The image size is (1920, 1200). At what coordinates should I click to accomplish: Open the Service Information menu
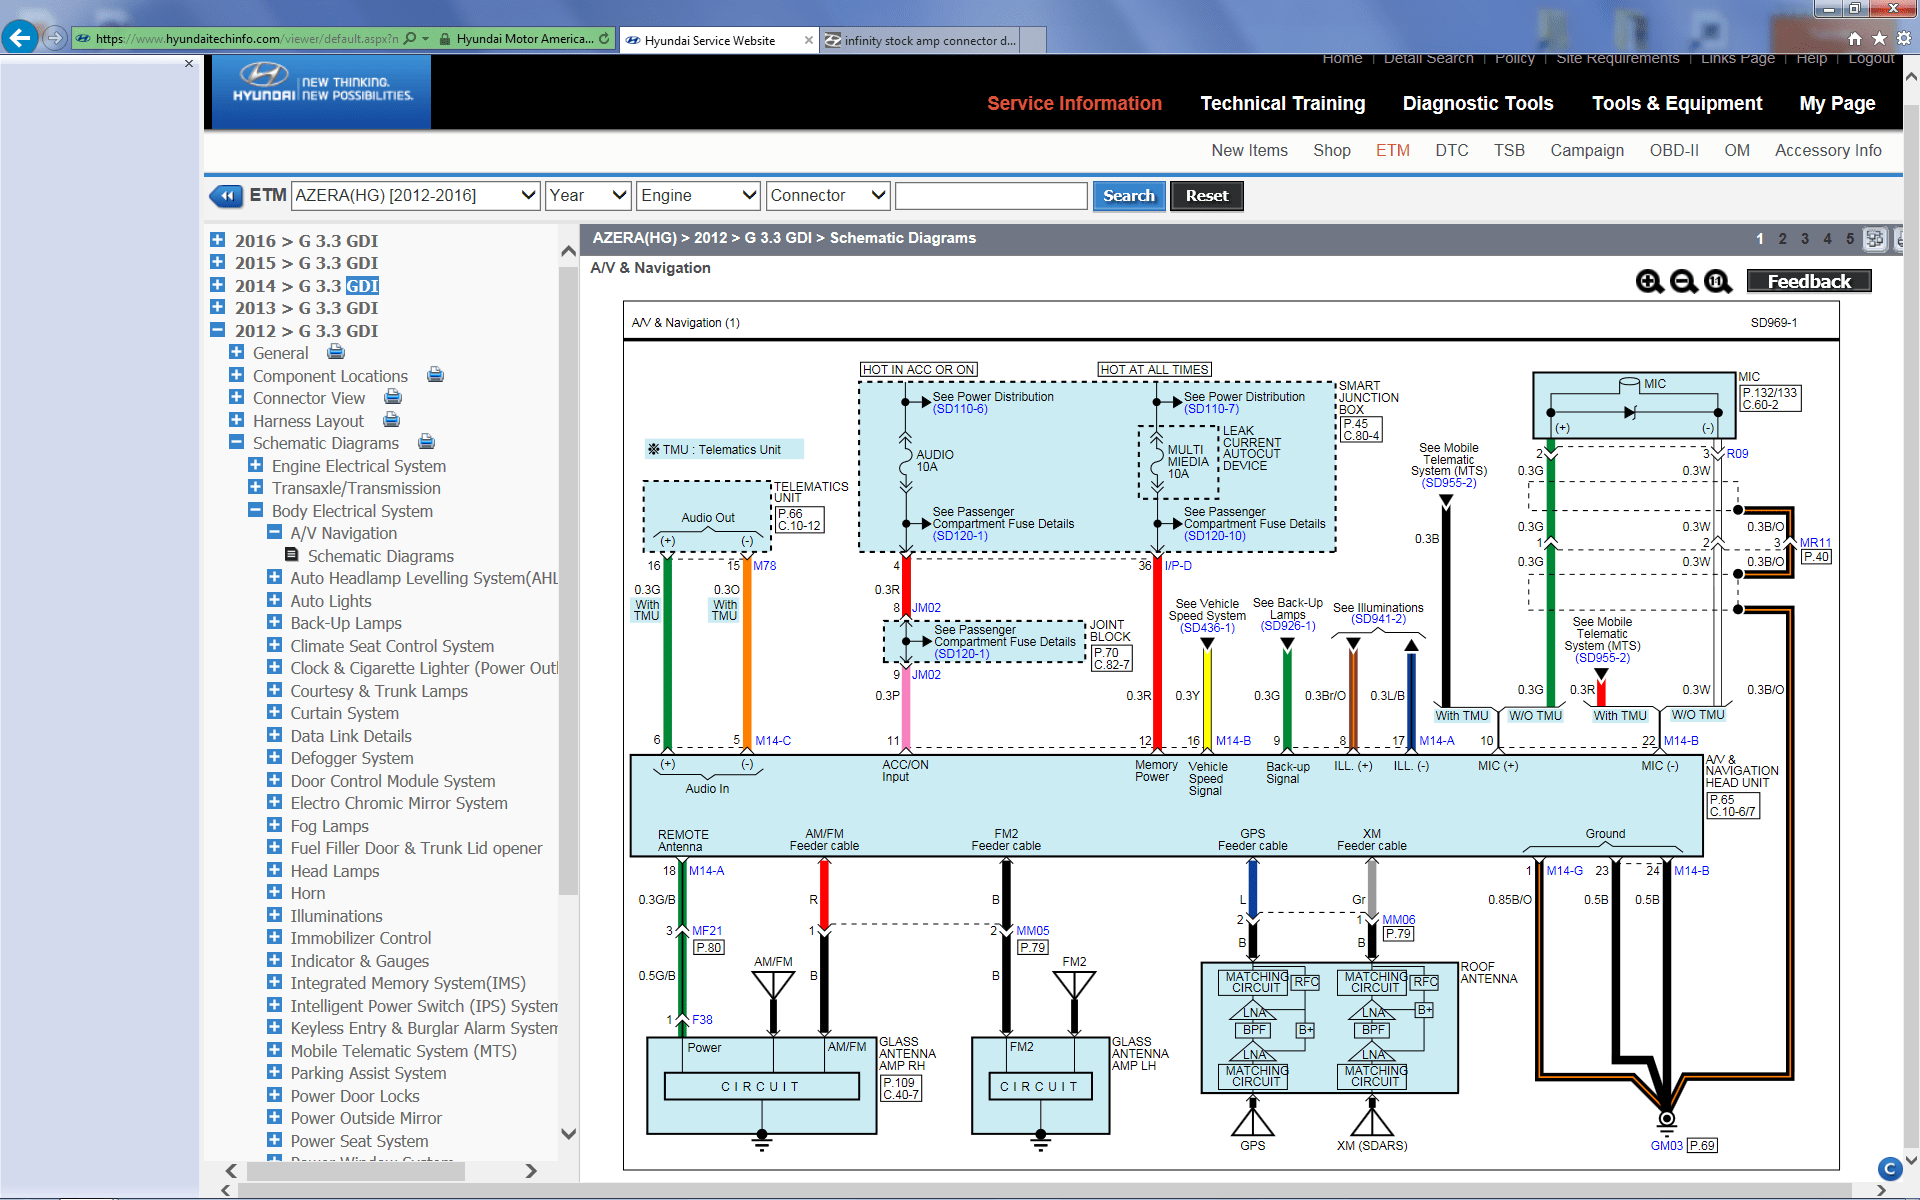[1074, 103]
